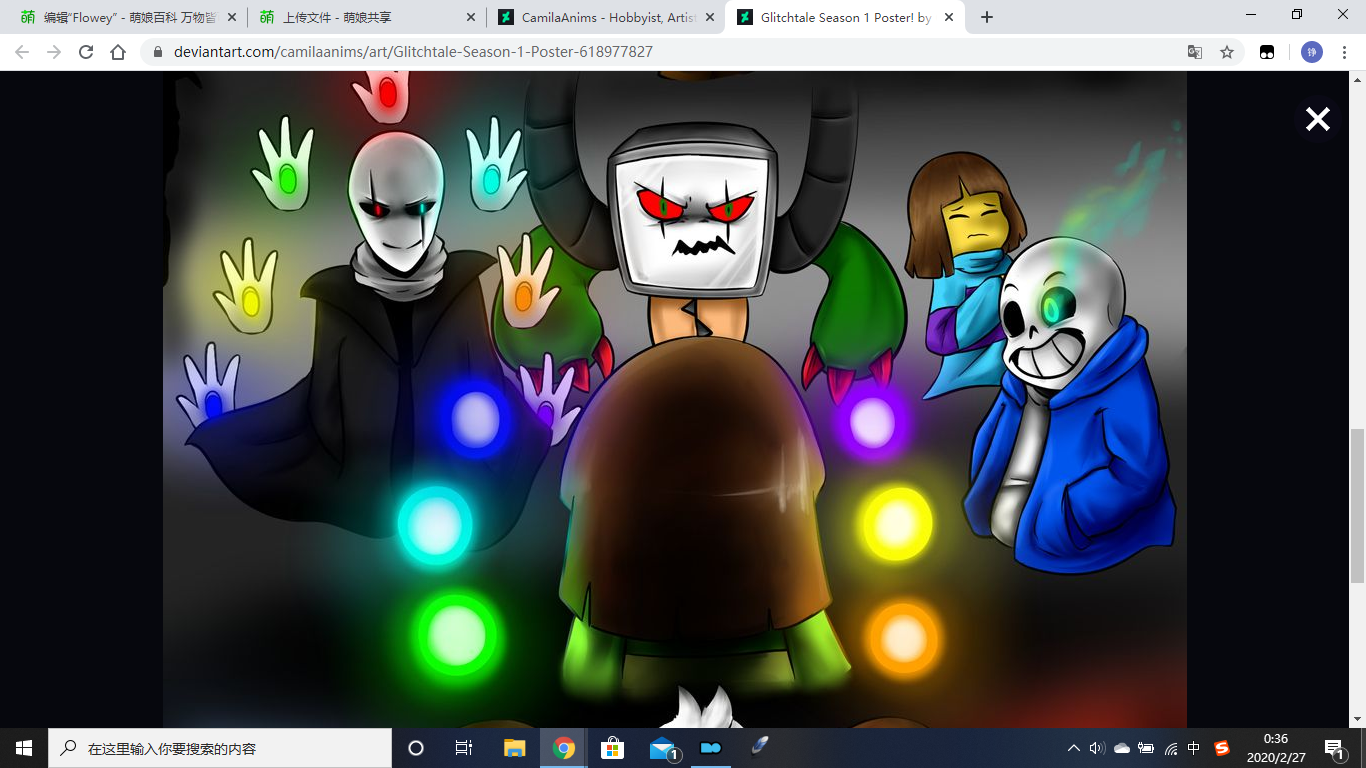Bookmark this page with the star icon
The height and width of the screenshot is (768, 1366).
tap(1227, 52)
